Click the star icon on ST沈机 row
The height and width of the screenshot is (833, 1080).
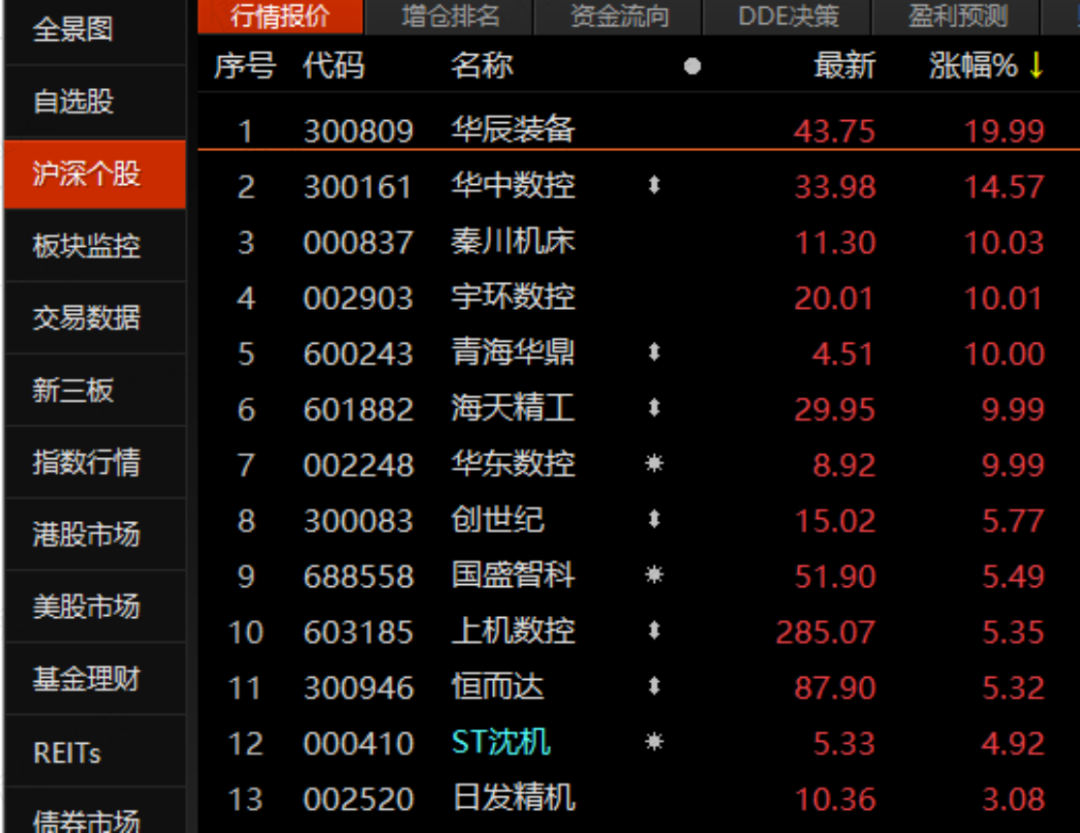click(654, 742)
